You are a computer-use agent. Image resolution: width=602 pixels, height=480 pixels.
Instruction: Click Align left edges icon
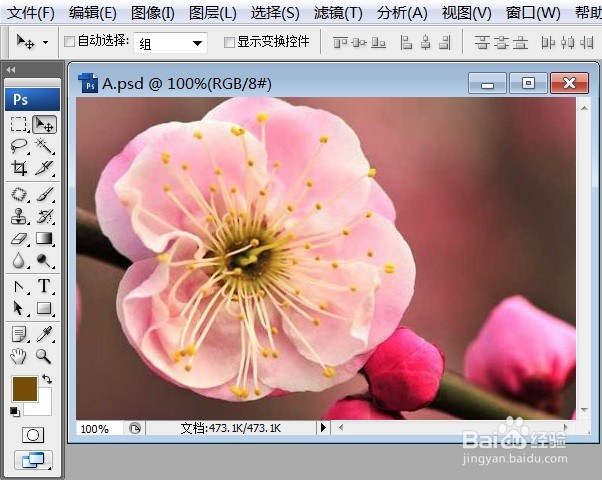pyautogui.click(x=406, y=42)
